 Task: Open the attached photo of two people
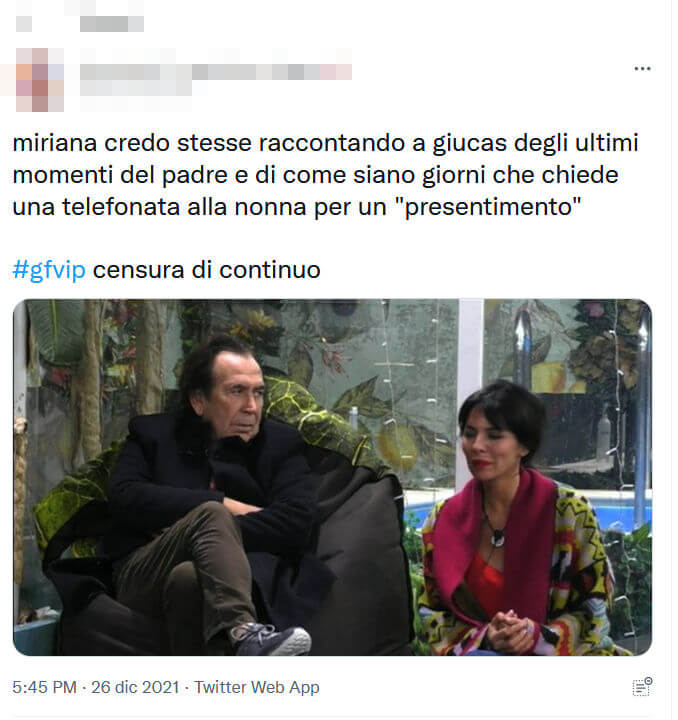click(x=332, y=477)
